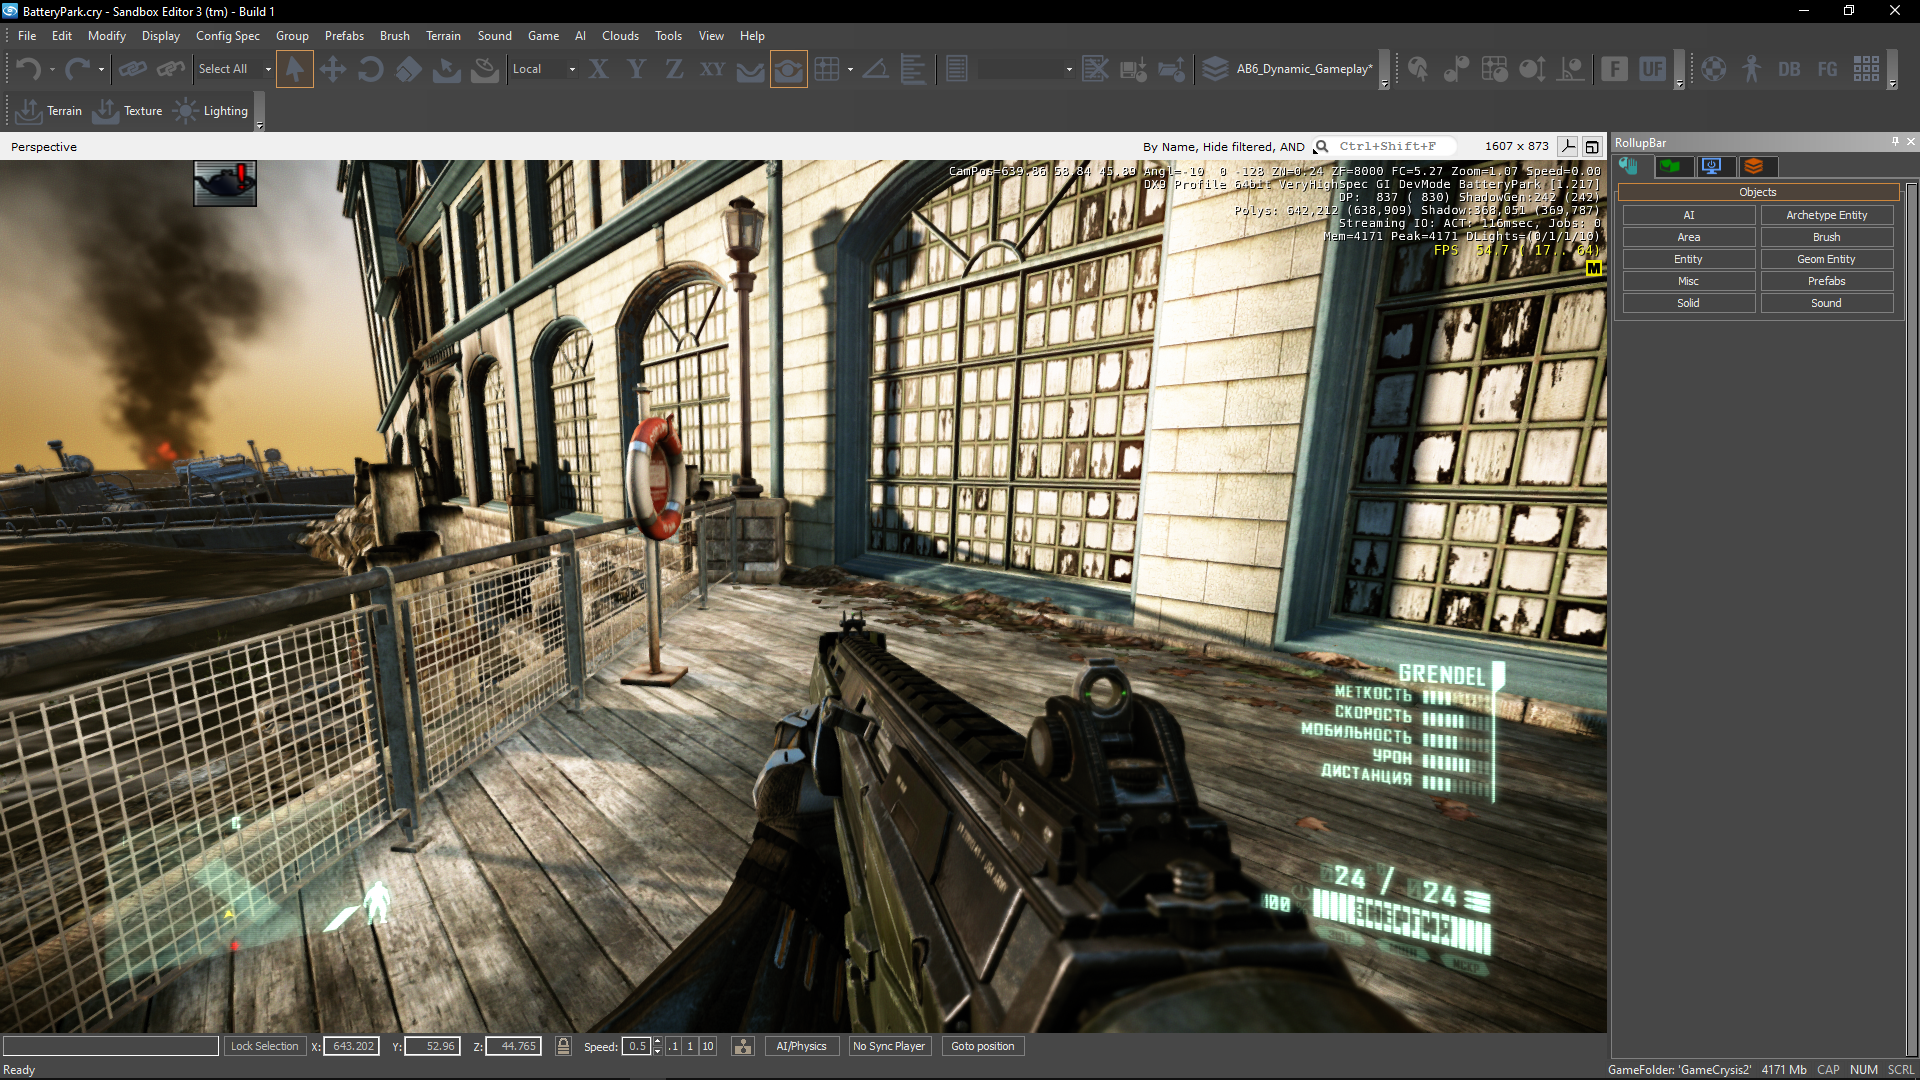Toggle No Sync Player mode
Image resolution: width=1920 pixels, height=1080 pixels.
click(x=888, y=1046)
